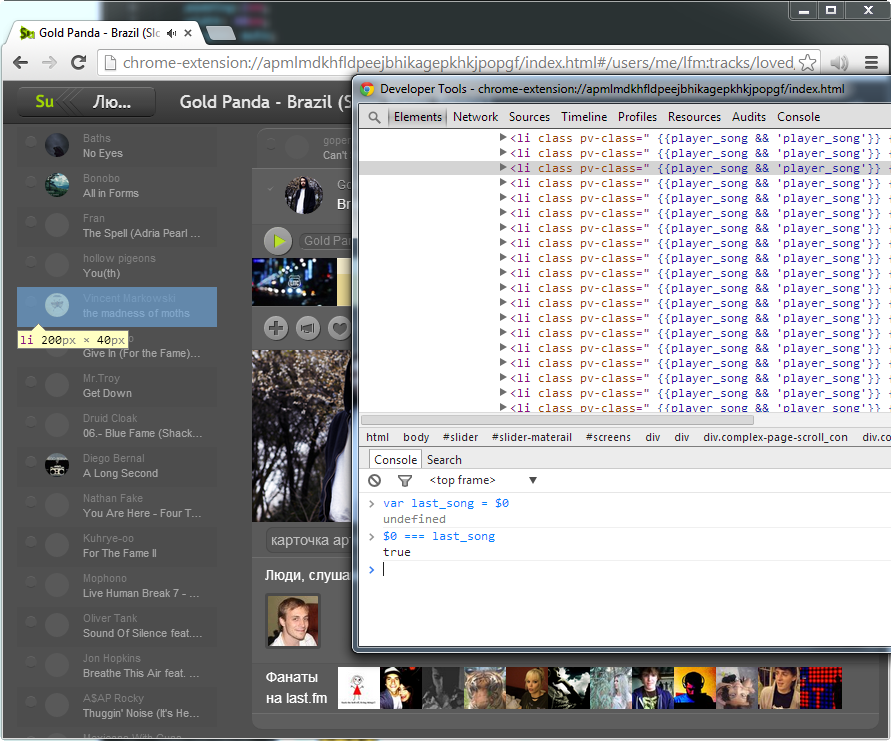The width and height of the screenshot is (891, 741).
Task: Go forward with the browser forward arrow
Action: [49, 63]
